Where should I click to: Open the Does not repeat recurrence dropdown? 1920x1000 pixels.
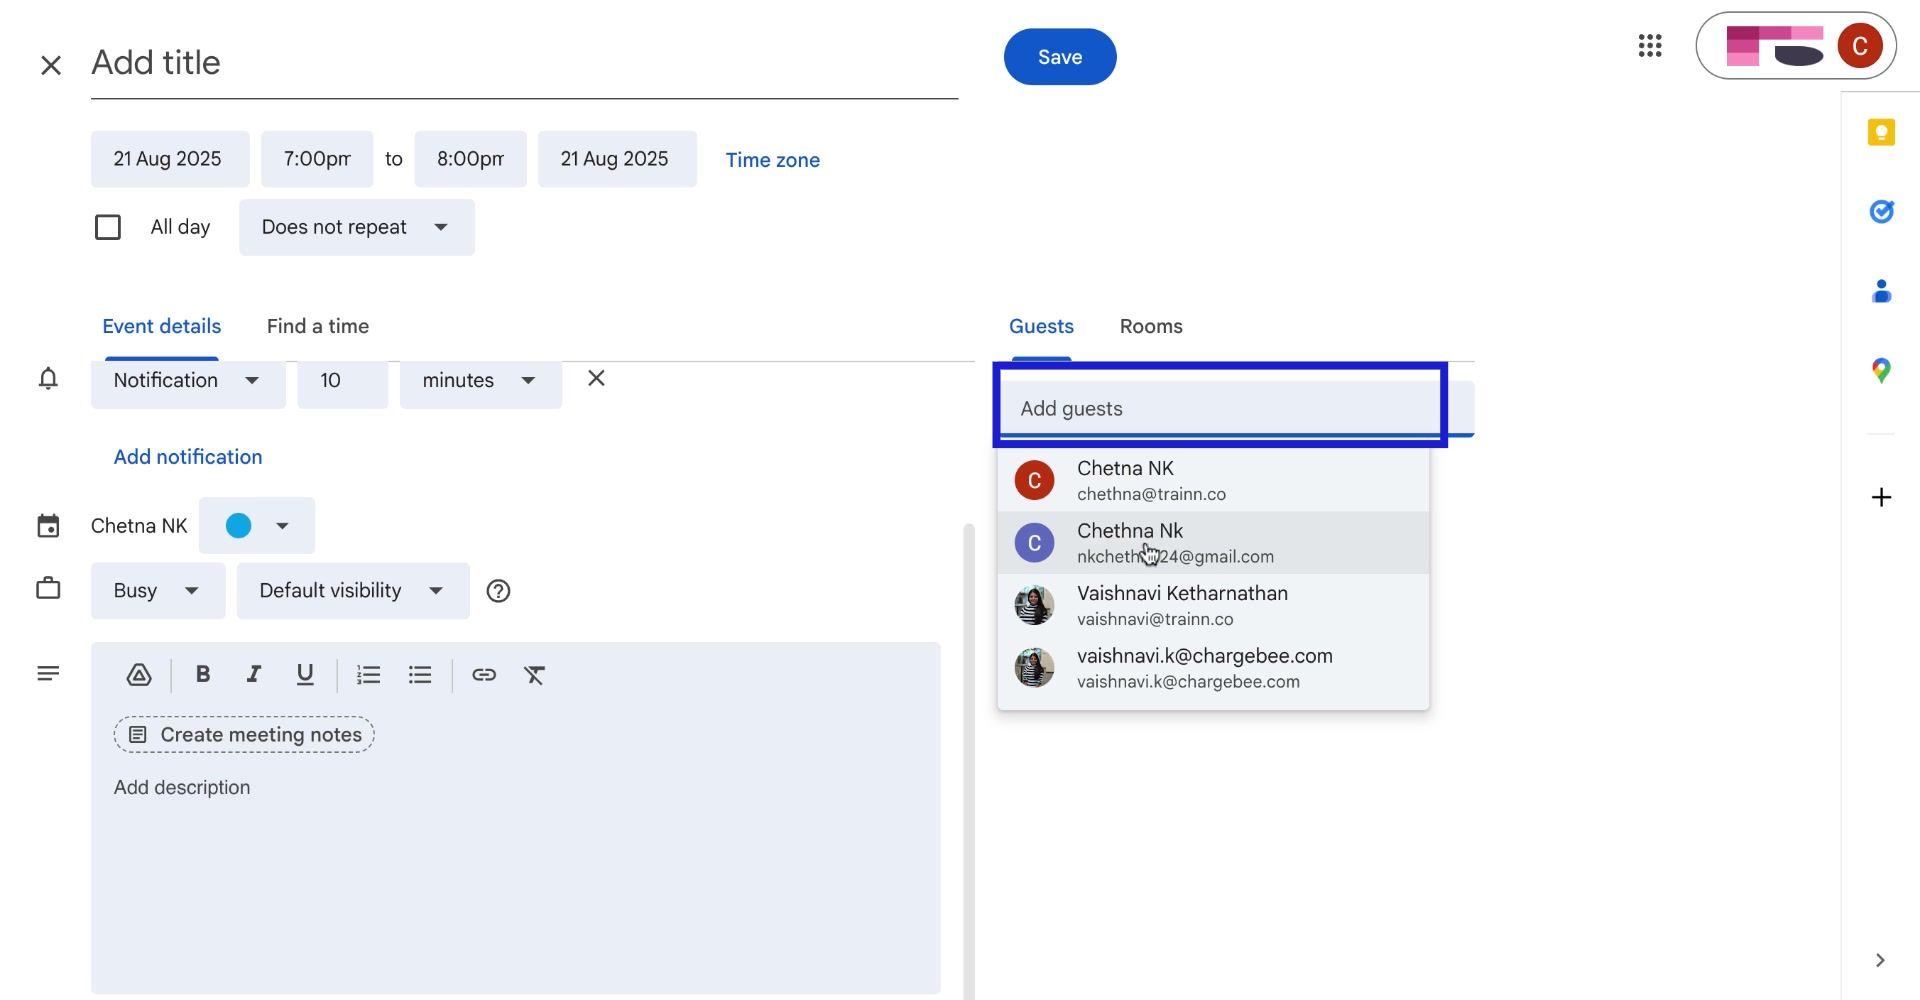pyautogui.click(x=356, y=227)
